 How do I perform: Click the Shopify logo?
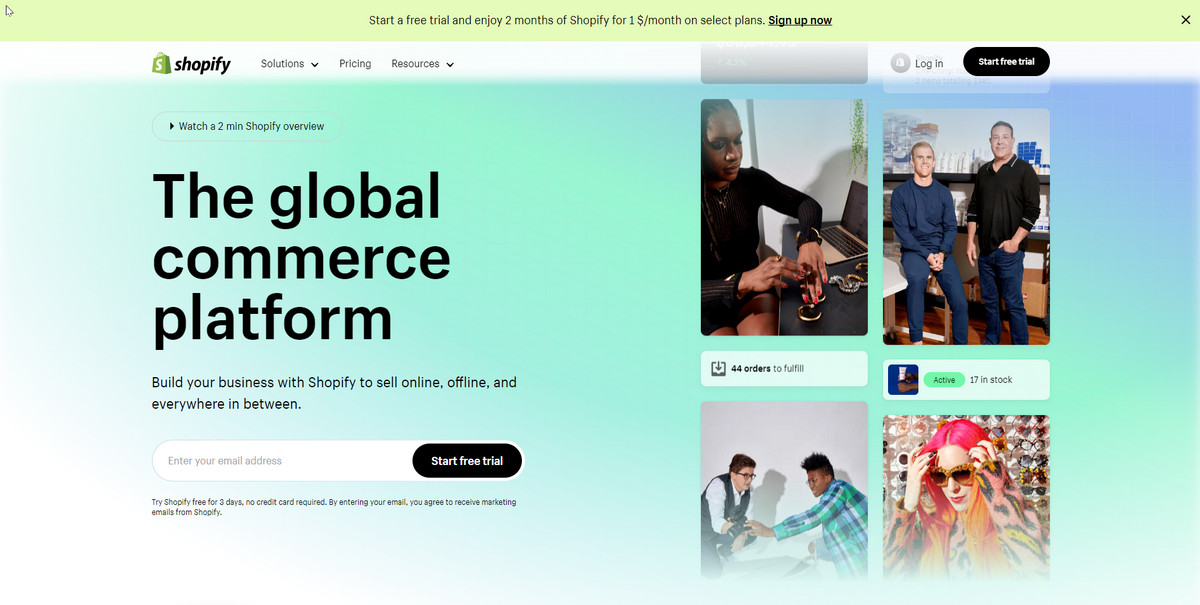coord(191,64)
